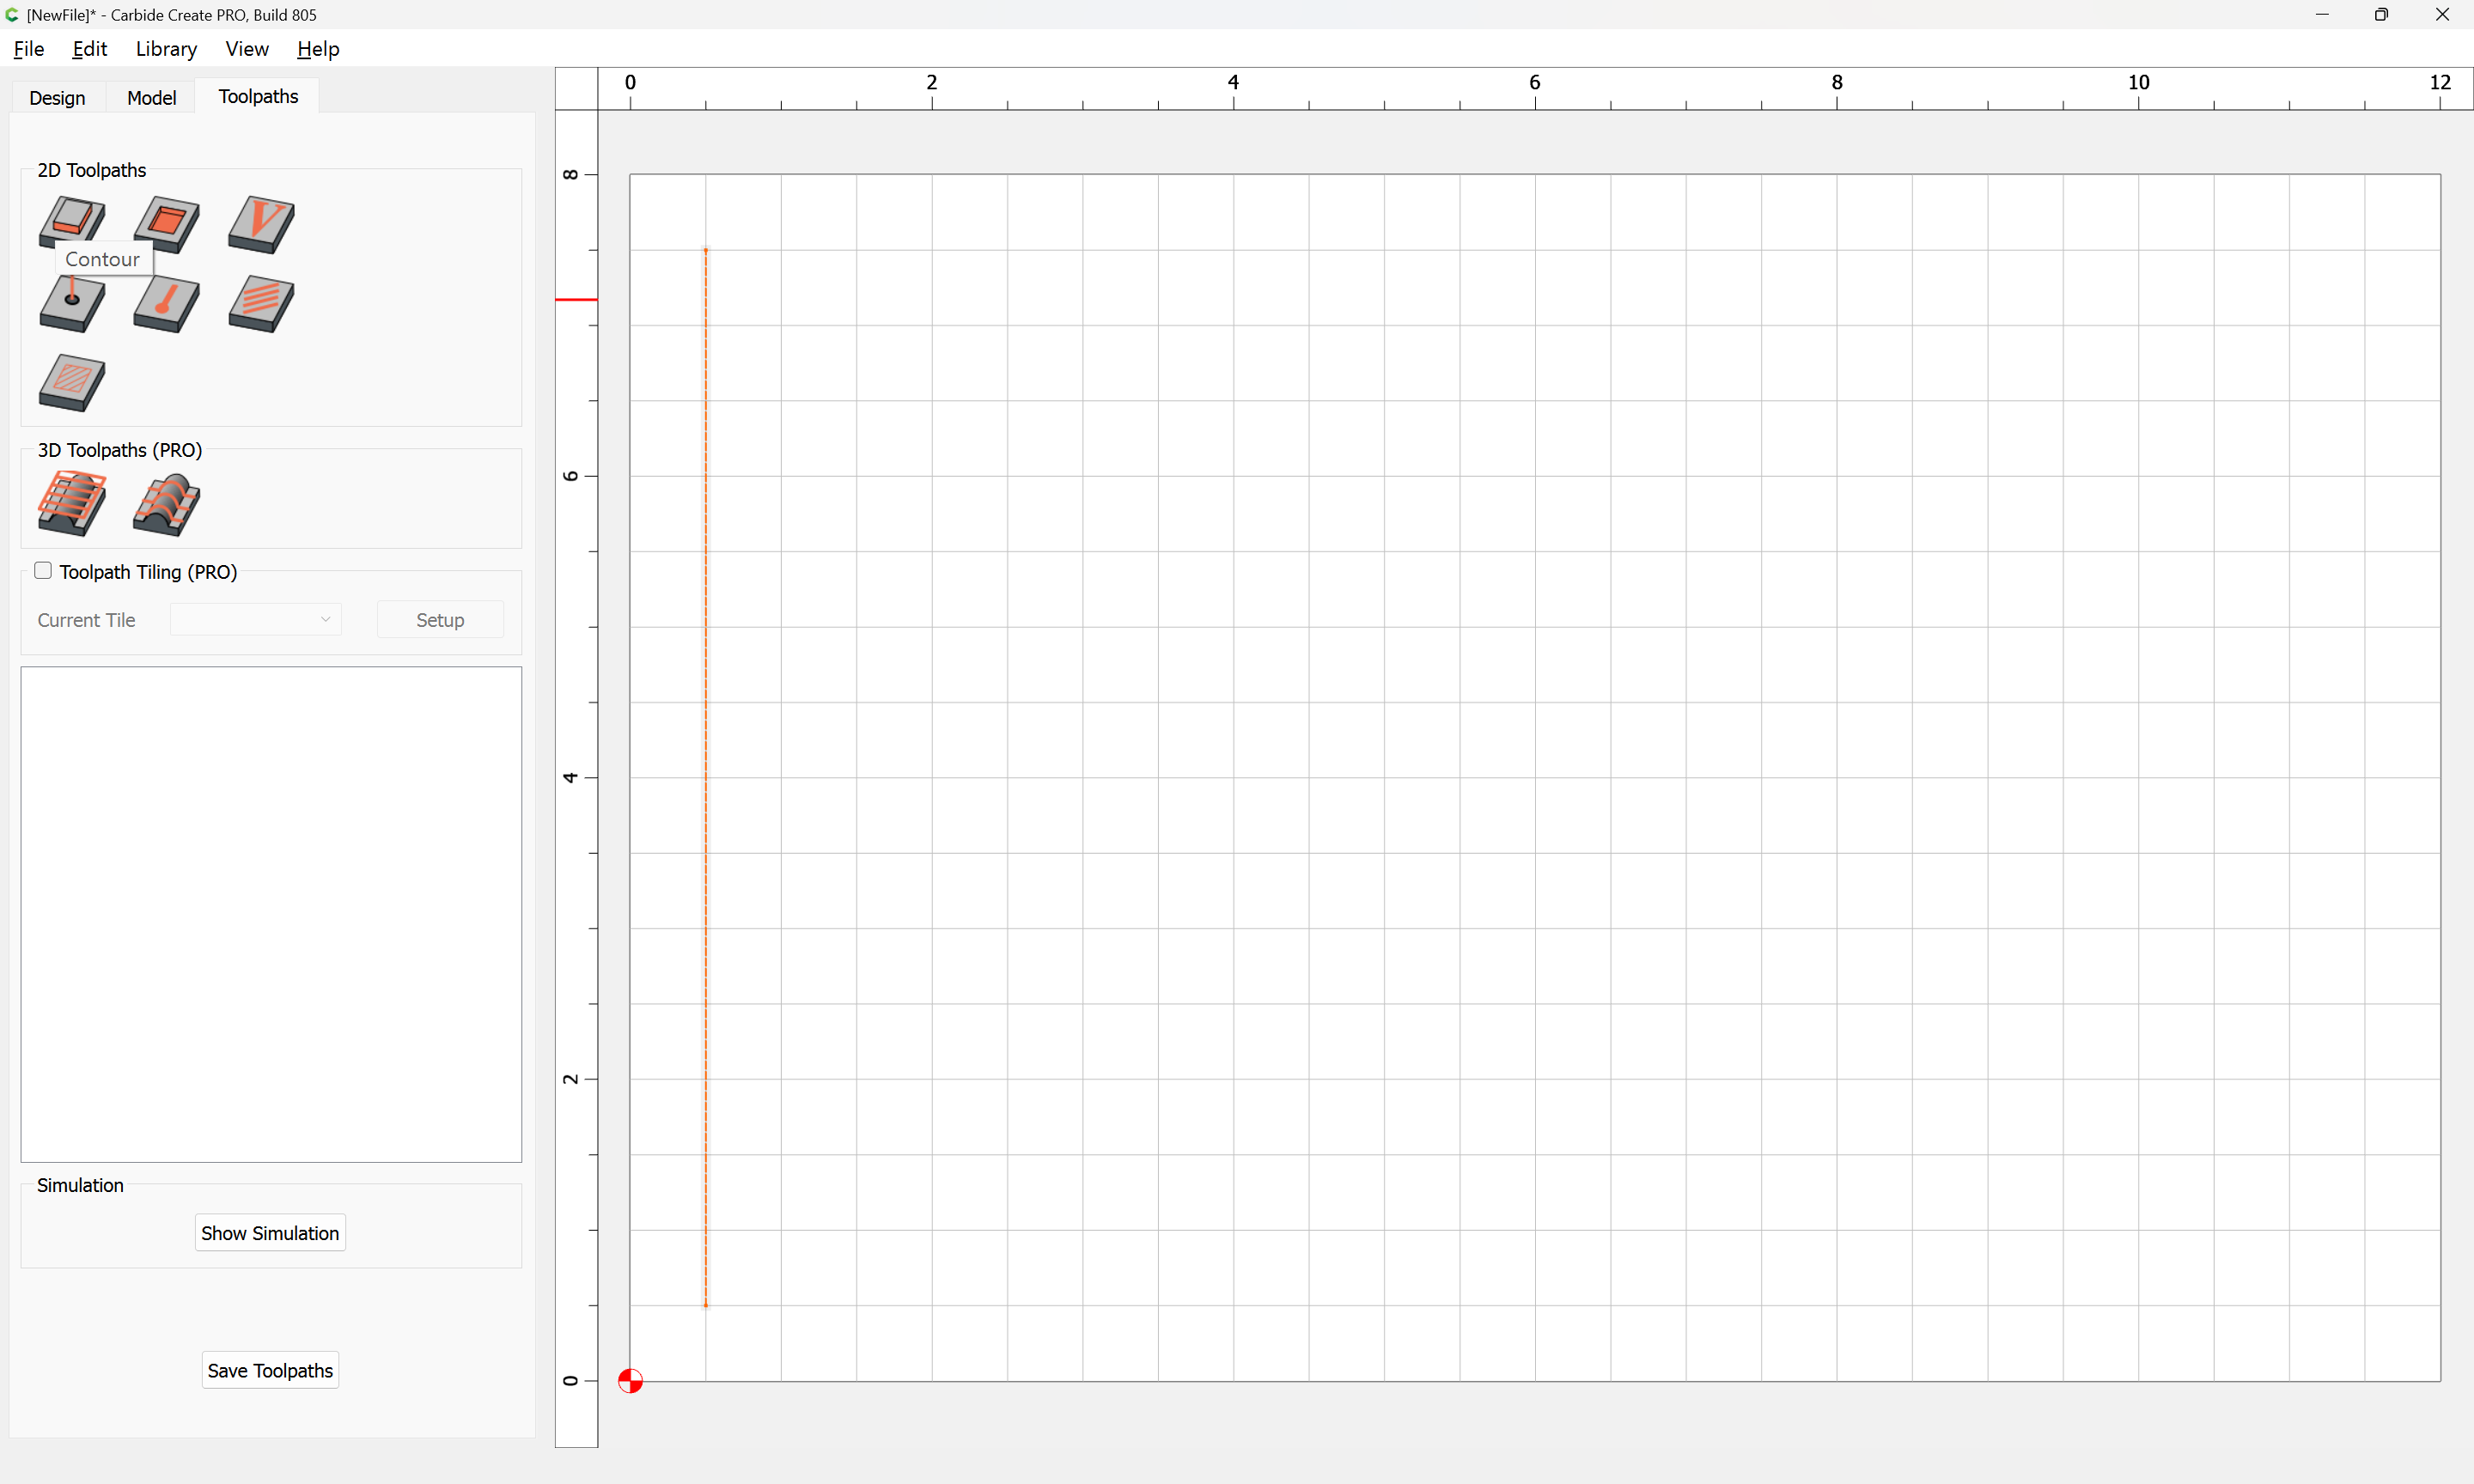
Task: Switch to the Design tab
Action: [x=57, y=97]
